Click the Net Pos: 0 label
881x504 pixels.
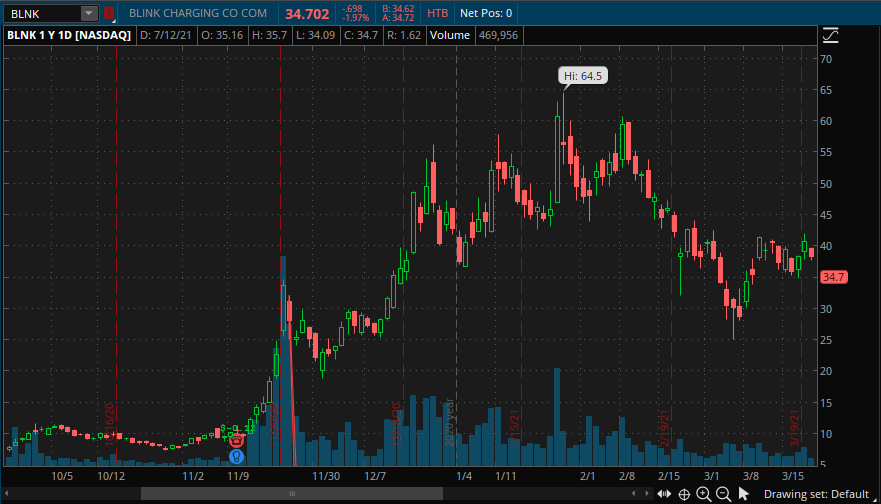tap(486, 13)
